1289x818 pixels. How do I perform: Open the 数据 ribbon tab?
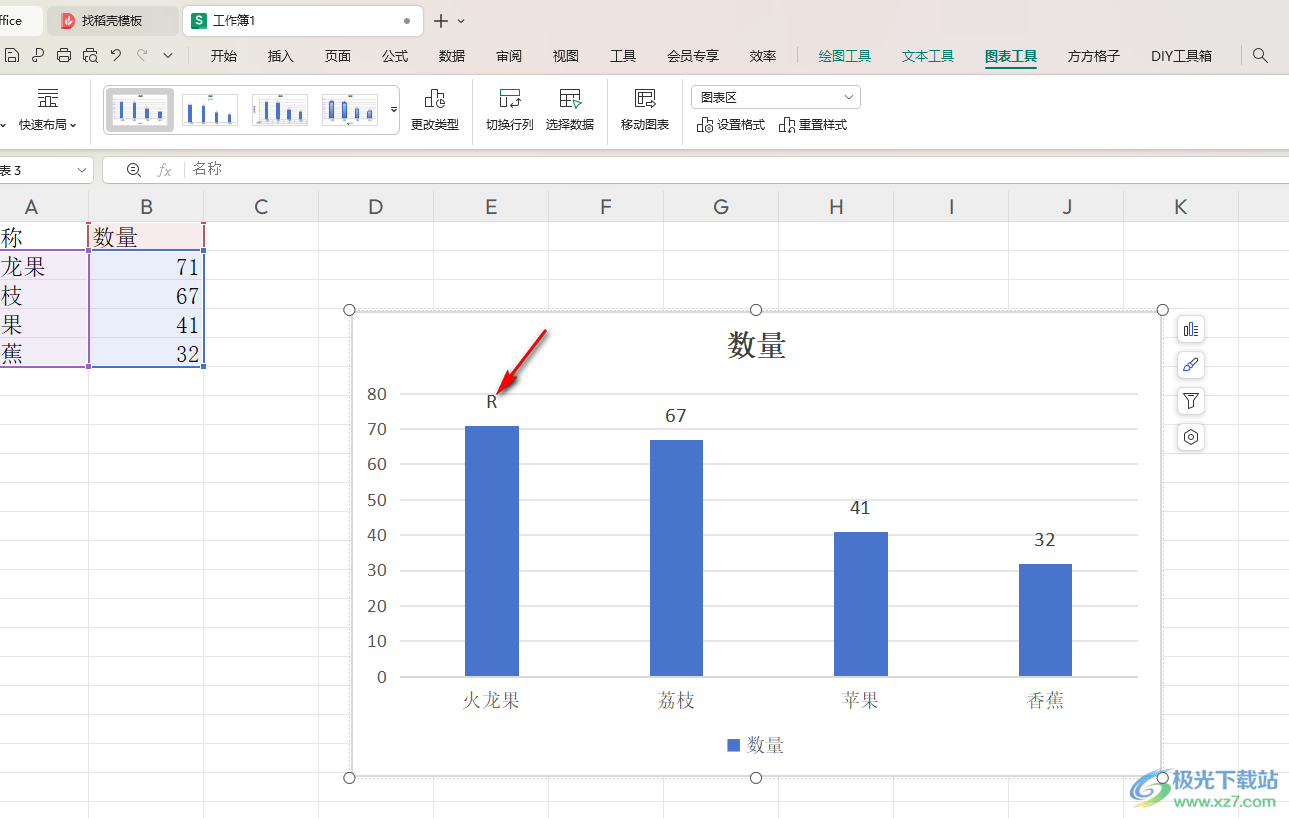click(452, 56)
